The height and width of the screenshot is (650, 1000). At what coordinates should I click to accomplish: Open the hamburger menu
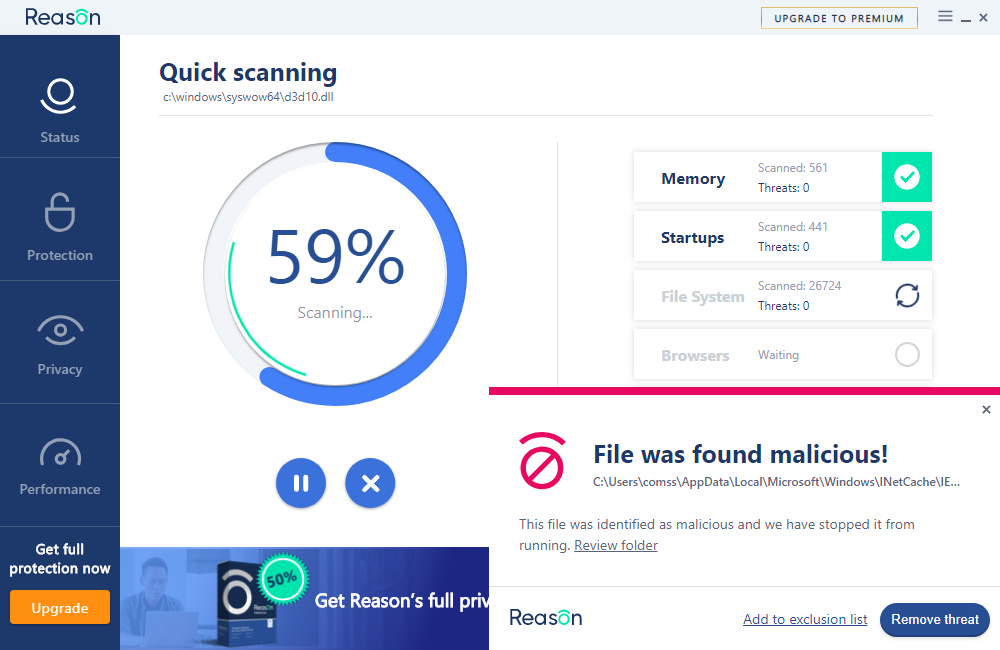(x=945, y=16)
